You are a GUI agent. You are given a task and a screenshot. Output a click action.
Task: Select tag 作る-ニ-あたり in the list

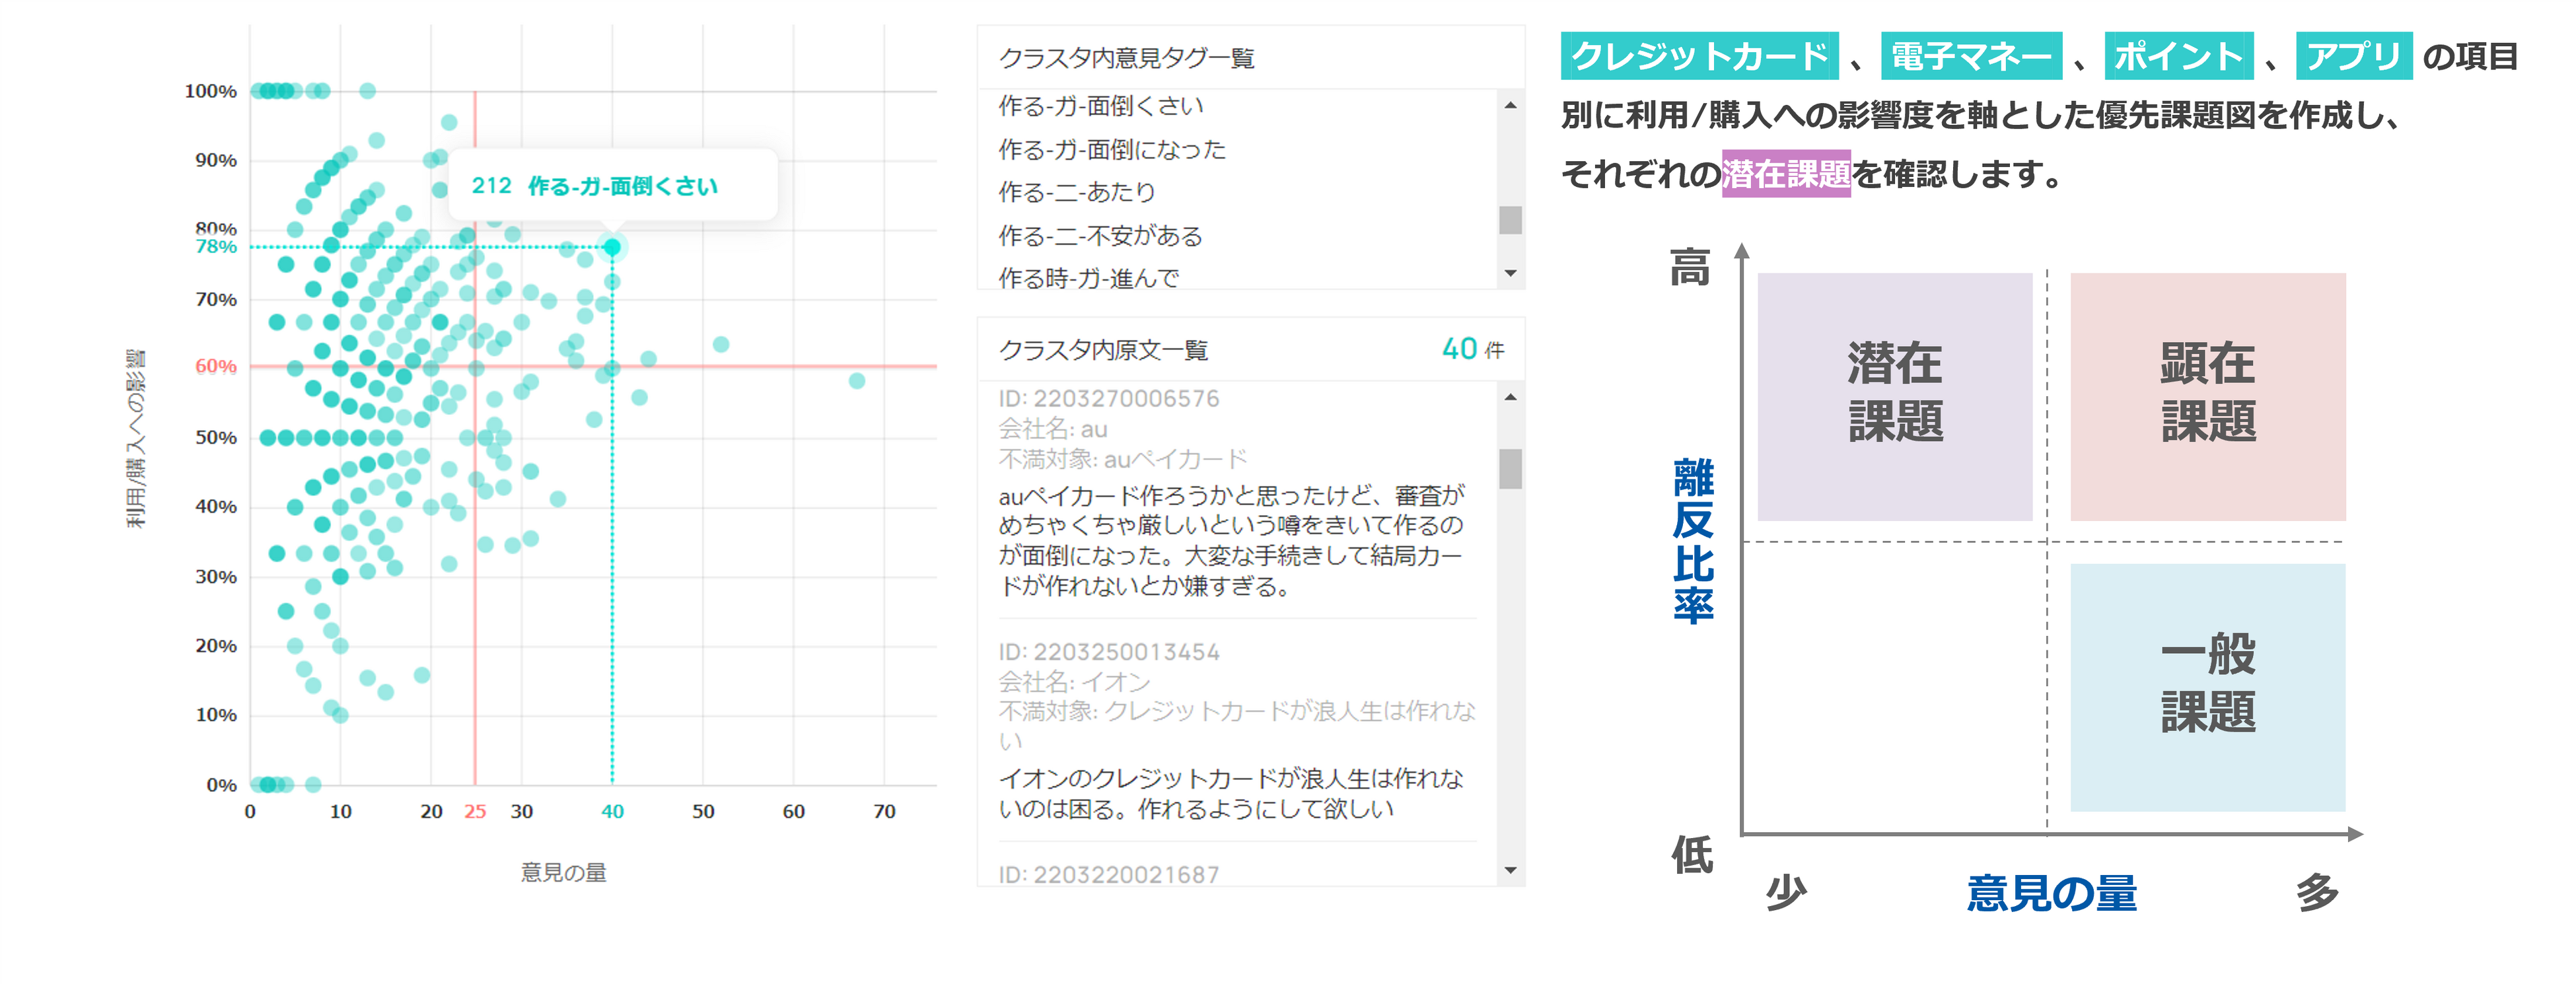(1076, 192)
